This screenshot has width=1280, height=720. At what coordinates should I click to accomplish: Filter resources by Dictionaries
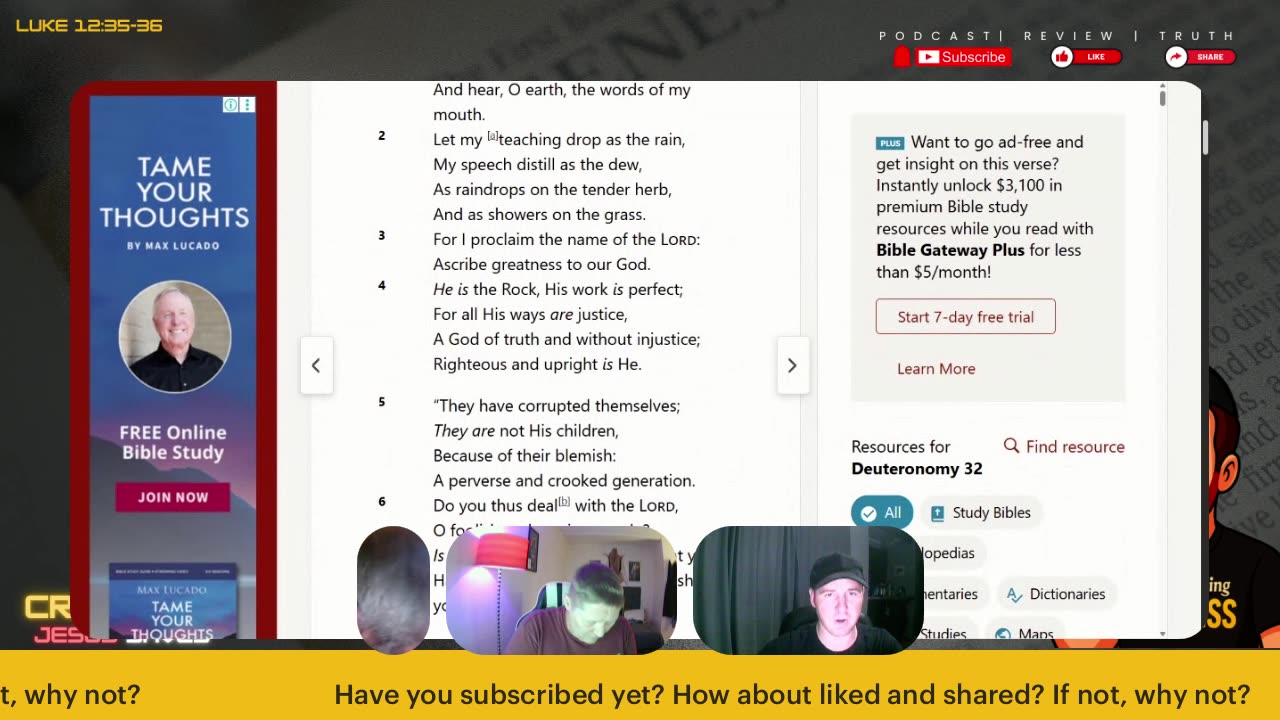tap(1056, 594)
